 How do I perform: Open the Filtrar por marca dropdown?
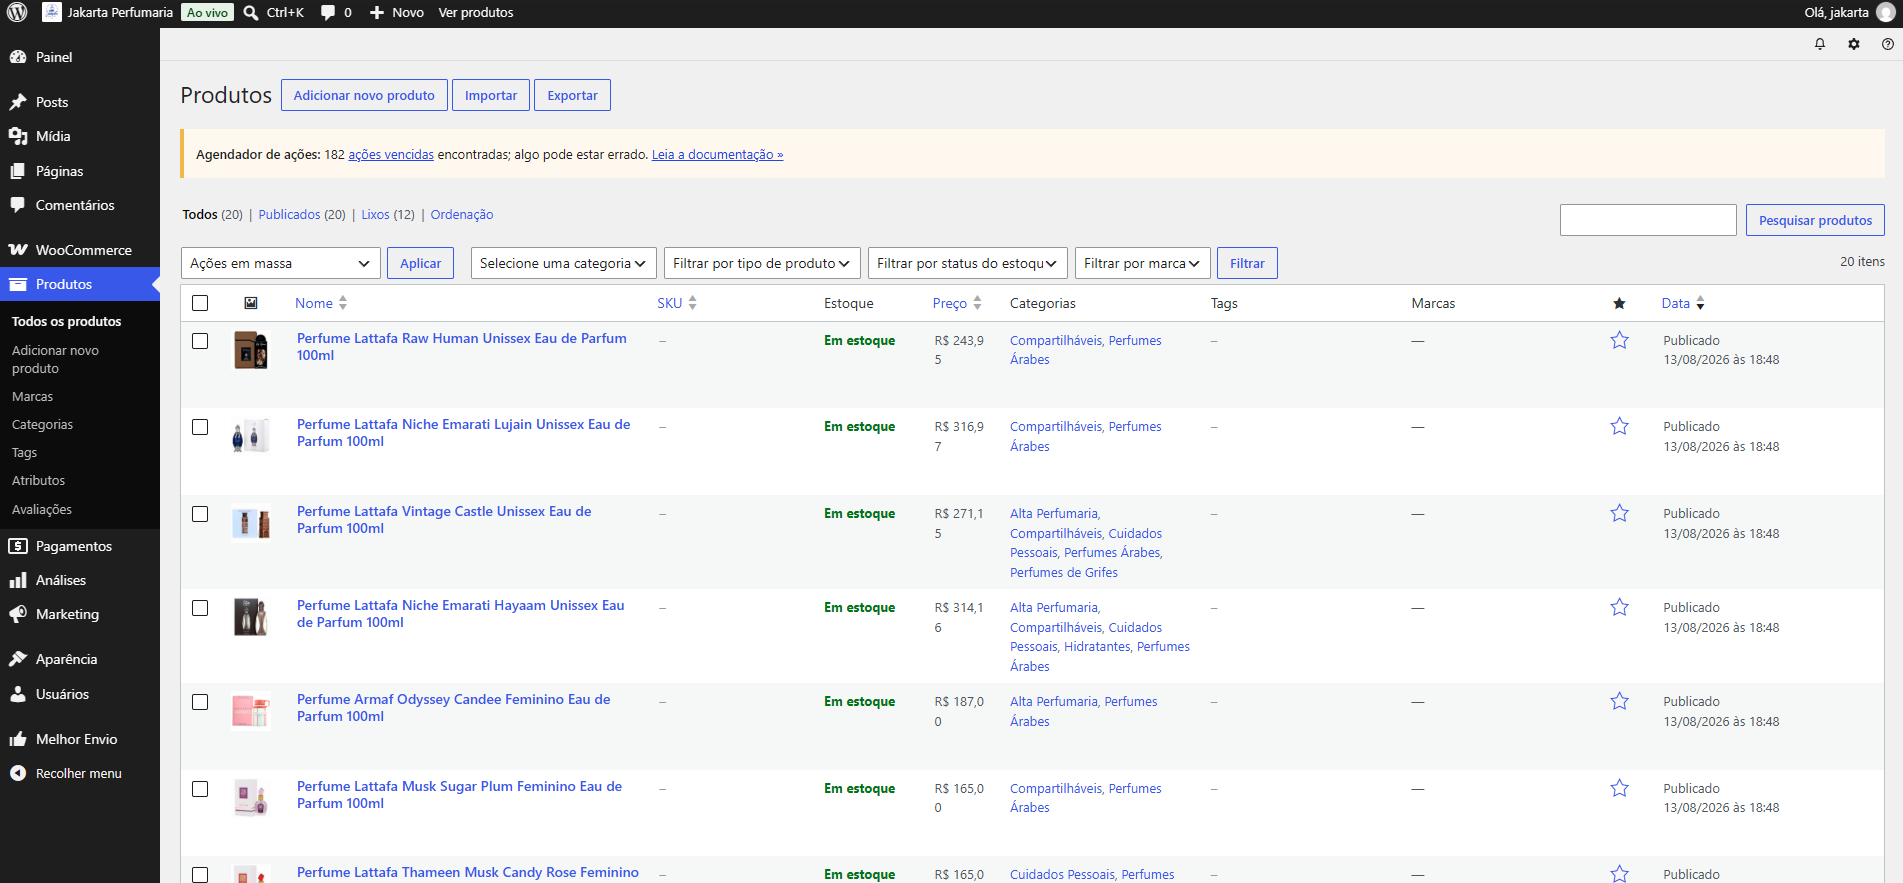(x=1143, y=263)
